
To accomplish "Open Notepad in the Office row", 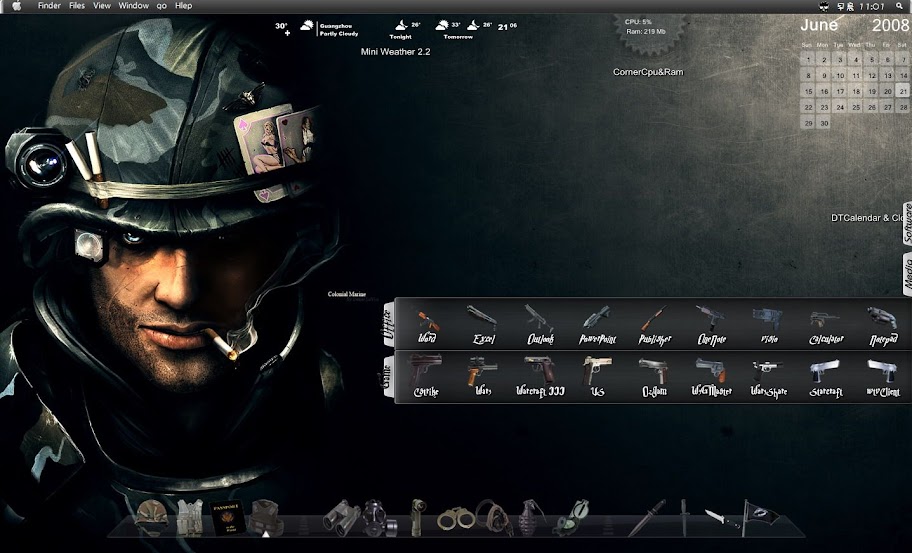I will click(x=883, y=326).
